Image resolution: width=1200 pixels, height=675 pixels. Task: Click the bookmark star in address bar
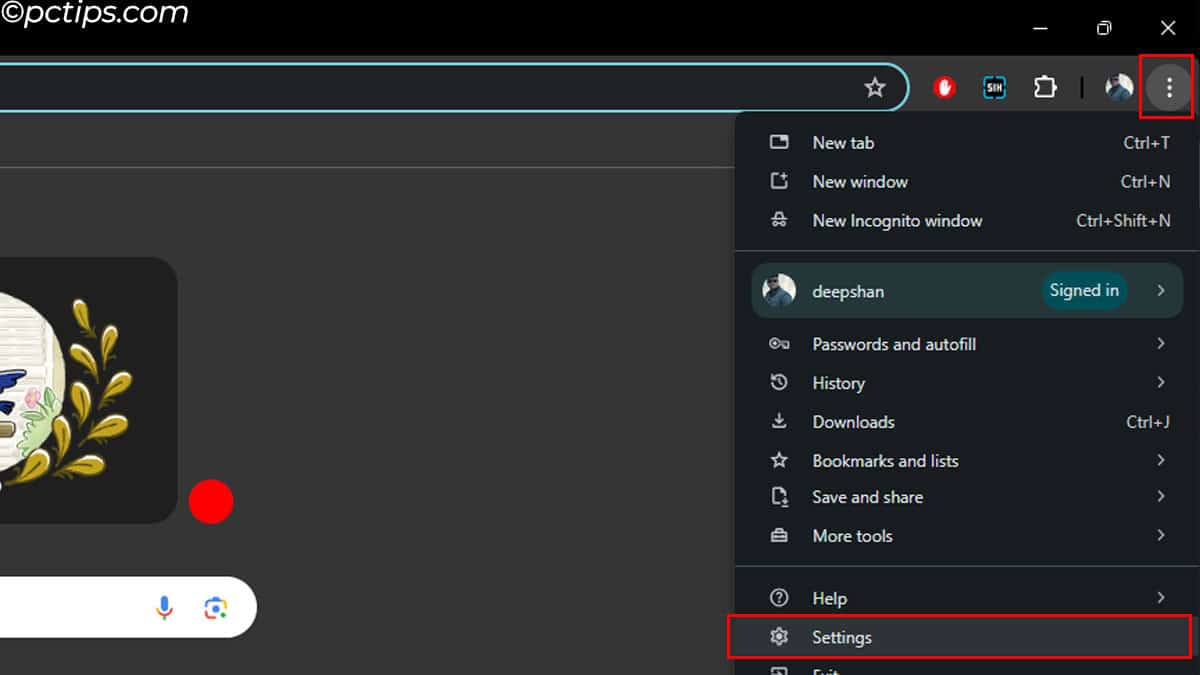tap(875, 88)
